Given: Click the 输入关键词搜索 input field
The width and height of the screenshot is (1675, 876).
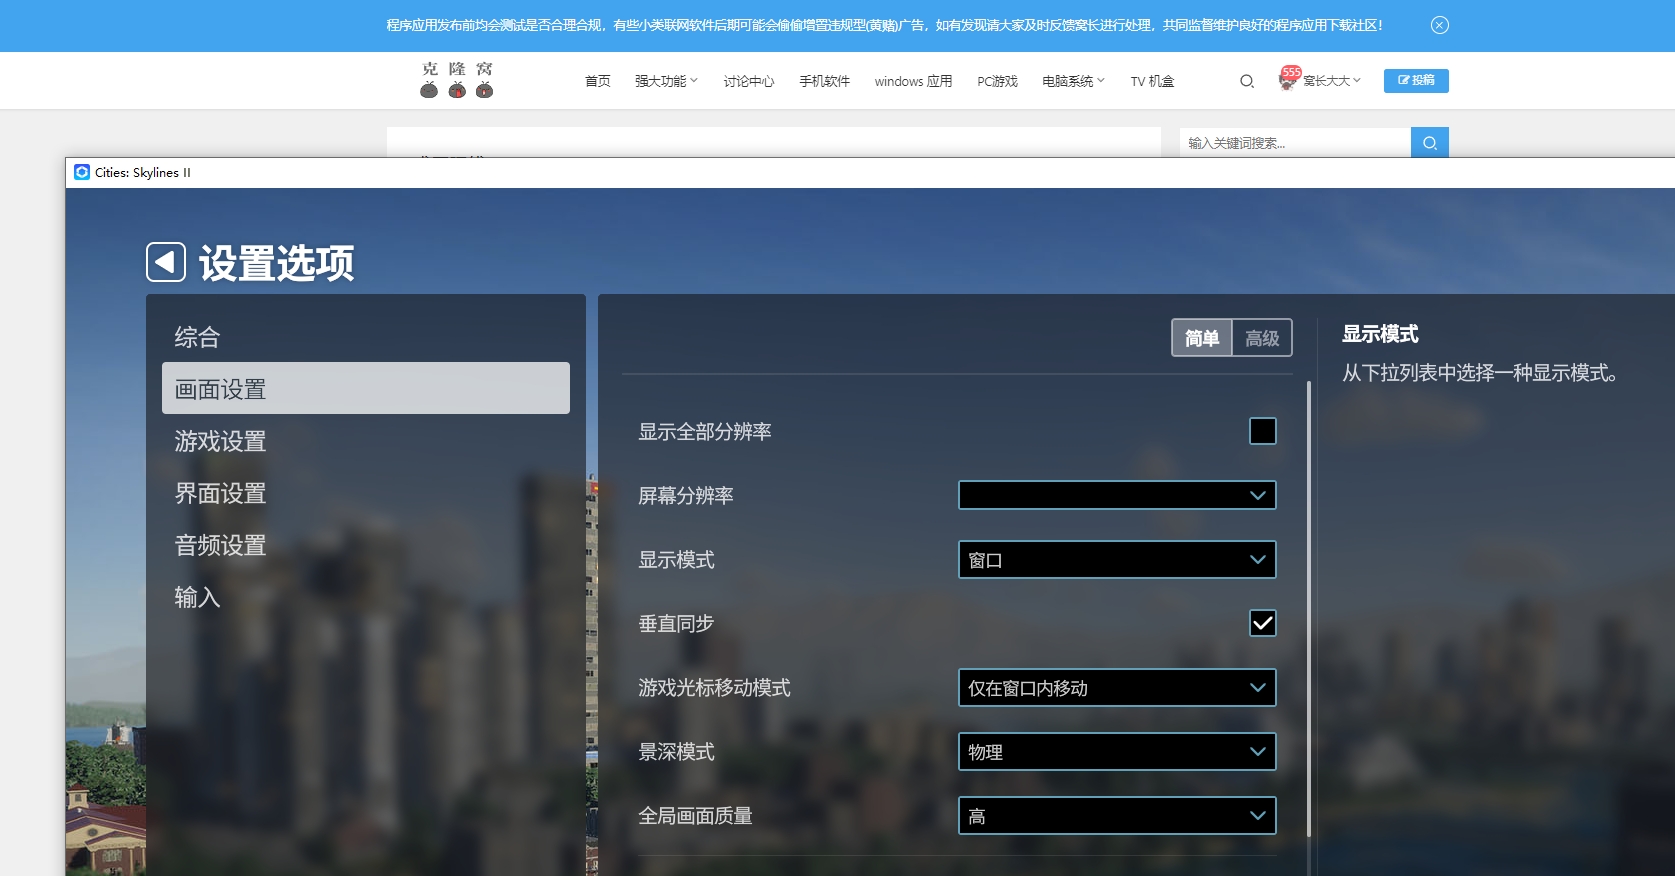Looking at the screenshot, I should tap(1295, 143).
